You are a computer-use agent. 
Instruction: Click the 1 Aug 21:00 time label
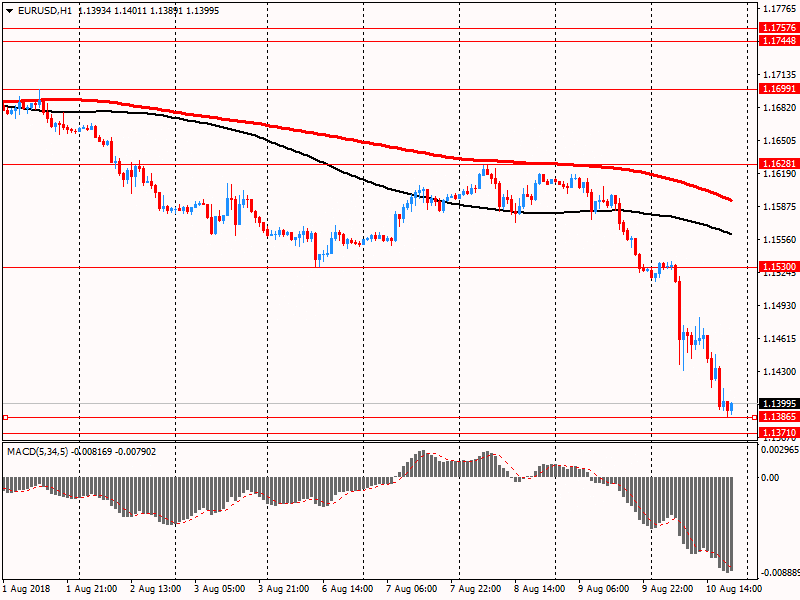[92, 589]
